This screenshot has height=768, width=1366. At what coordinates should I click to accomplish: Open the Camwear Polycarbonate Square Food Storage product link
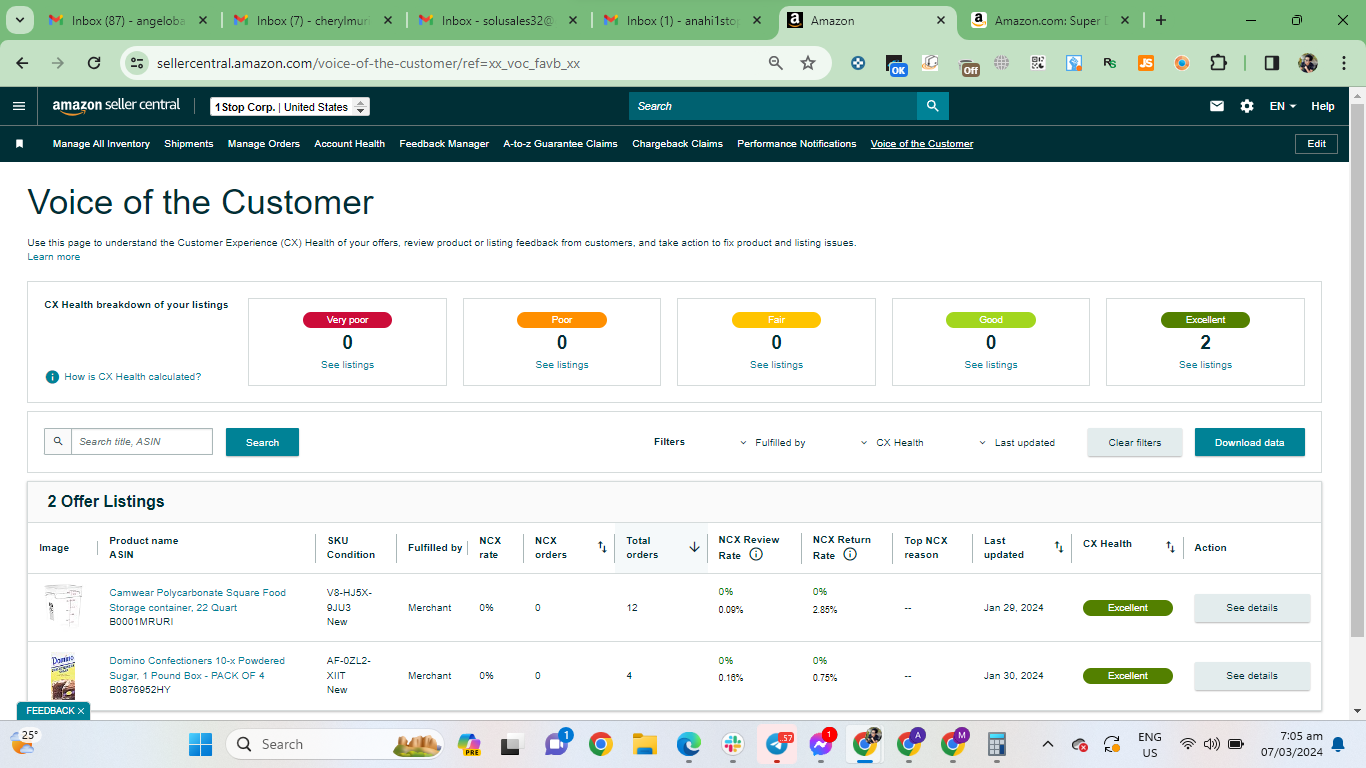[197, 600]
